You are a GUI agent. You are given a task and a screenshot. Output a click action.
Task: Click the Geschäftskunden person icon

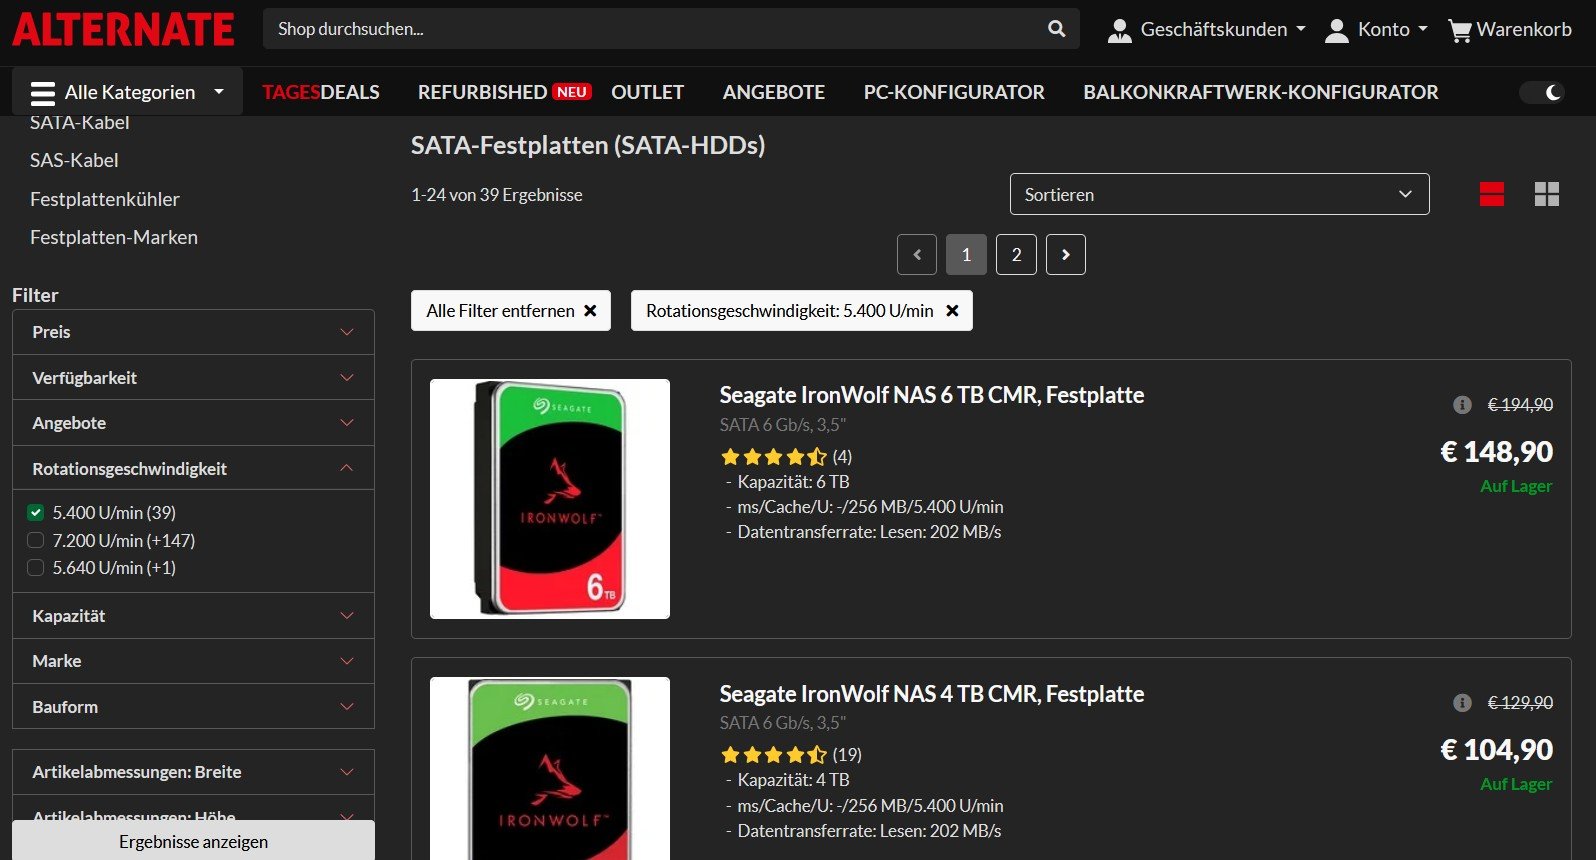tap(1119, 31)
